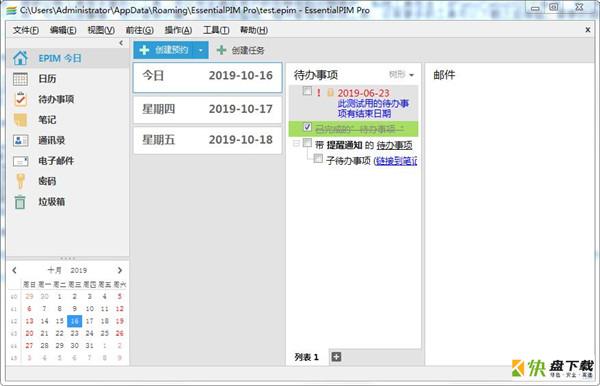Switch to the 列表 1 tab

[x=307, y=357]
